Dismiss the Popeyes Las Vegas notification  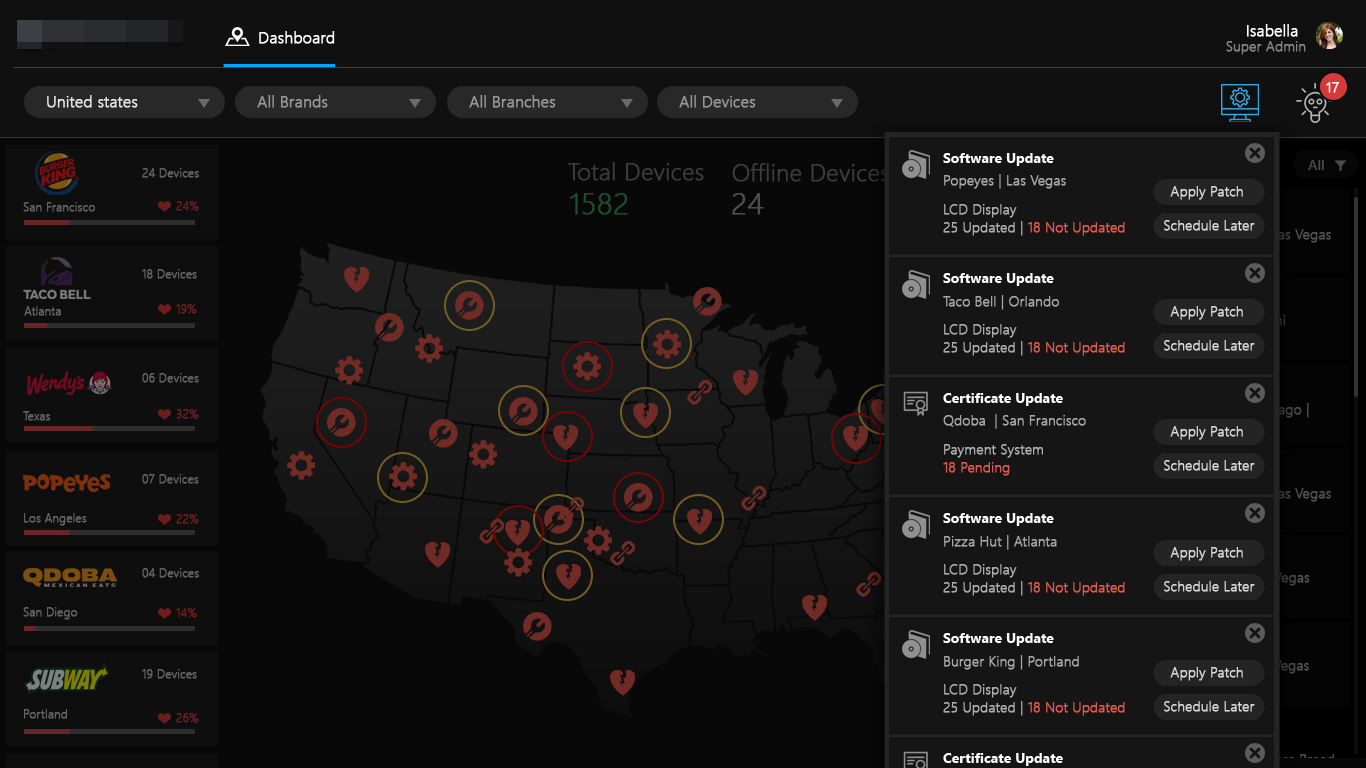coord(1254,153)
